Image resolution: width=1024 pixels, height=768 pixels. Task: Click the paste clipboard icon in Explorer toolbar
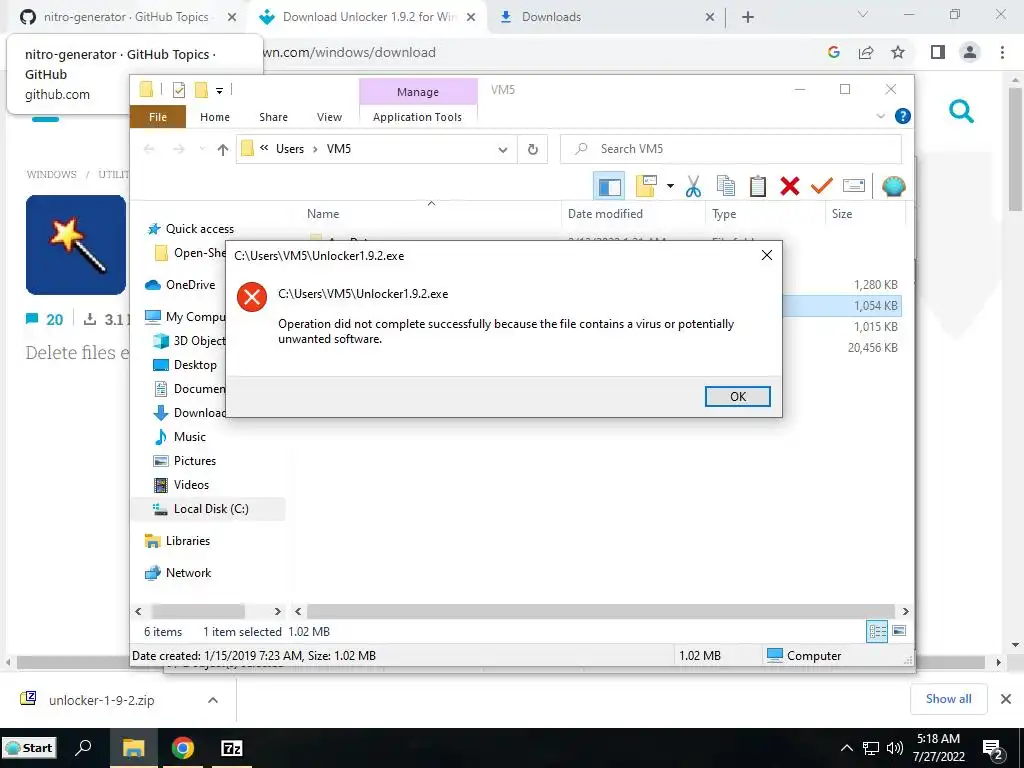[758, 186]
